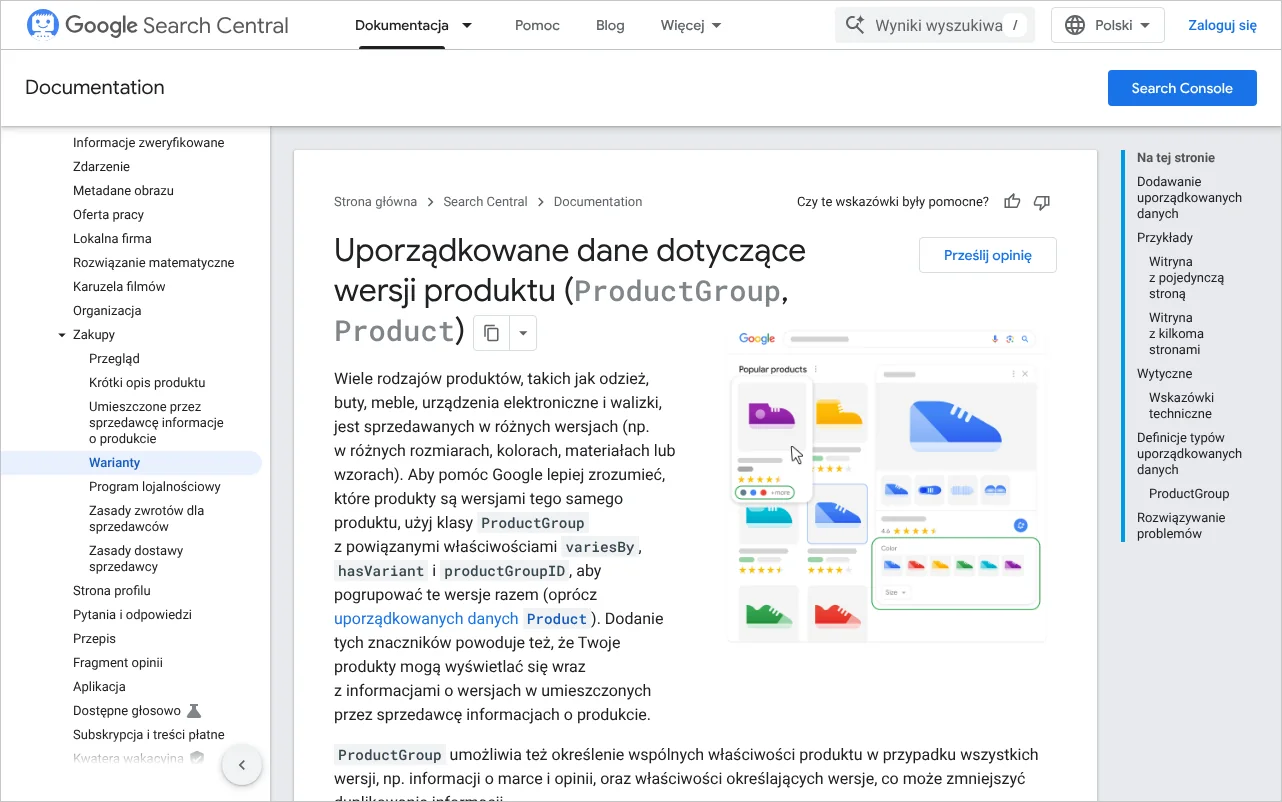Select Program lojalnościowy in the sidebar

[x=155, y=487]
